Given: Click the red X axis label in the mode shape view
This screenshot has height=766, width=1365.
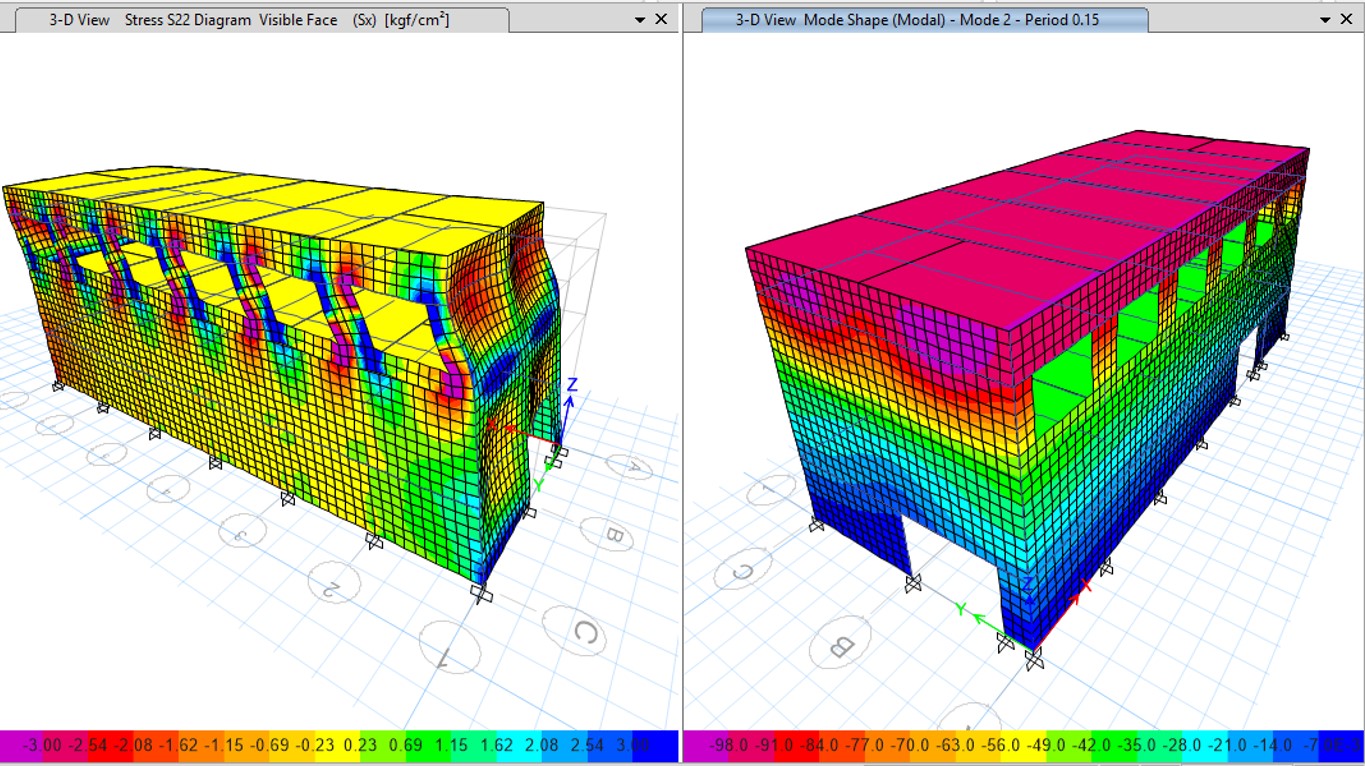Looking at the screenshot, I should [1086, 585].
